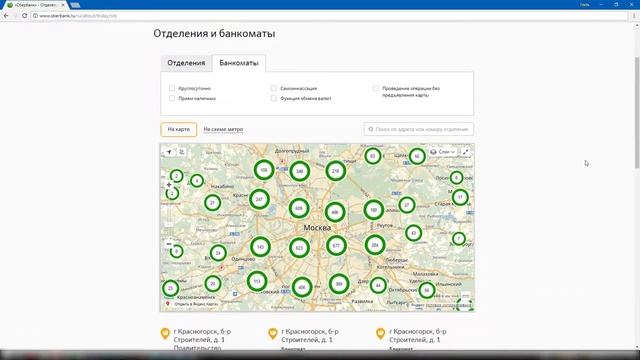
Task: Click the ATM cluster marker labeled 106
Action: 264,170
